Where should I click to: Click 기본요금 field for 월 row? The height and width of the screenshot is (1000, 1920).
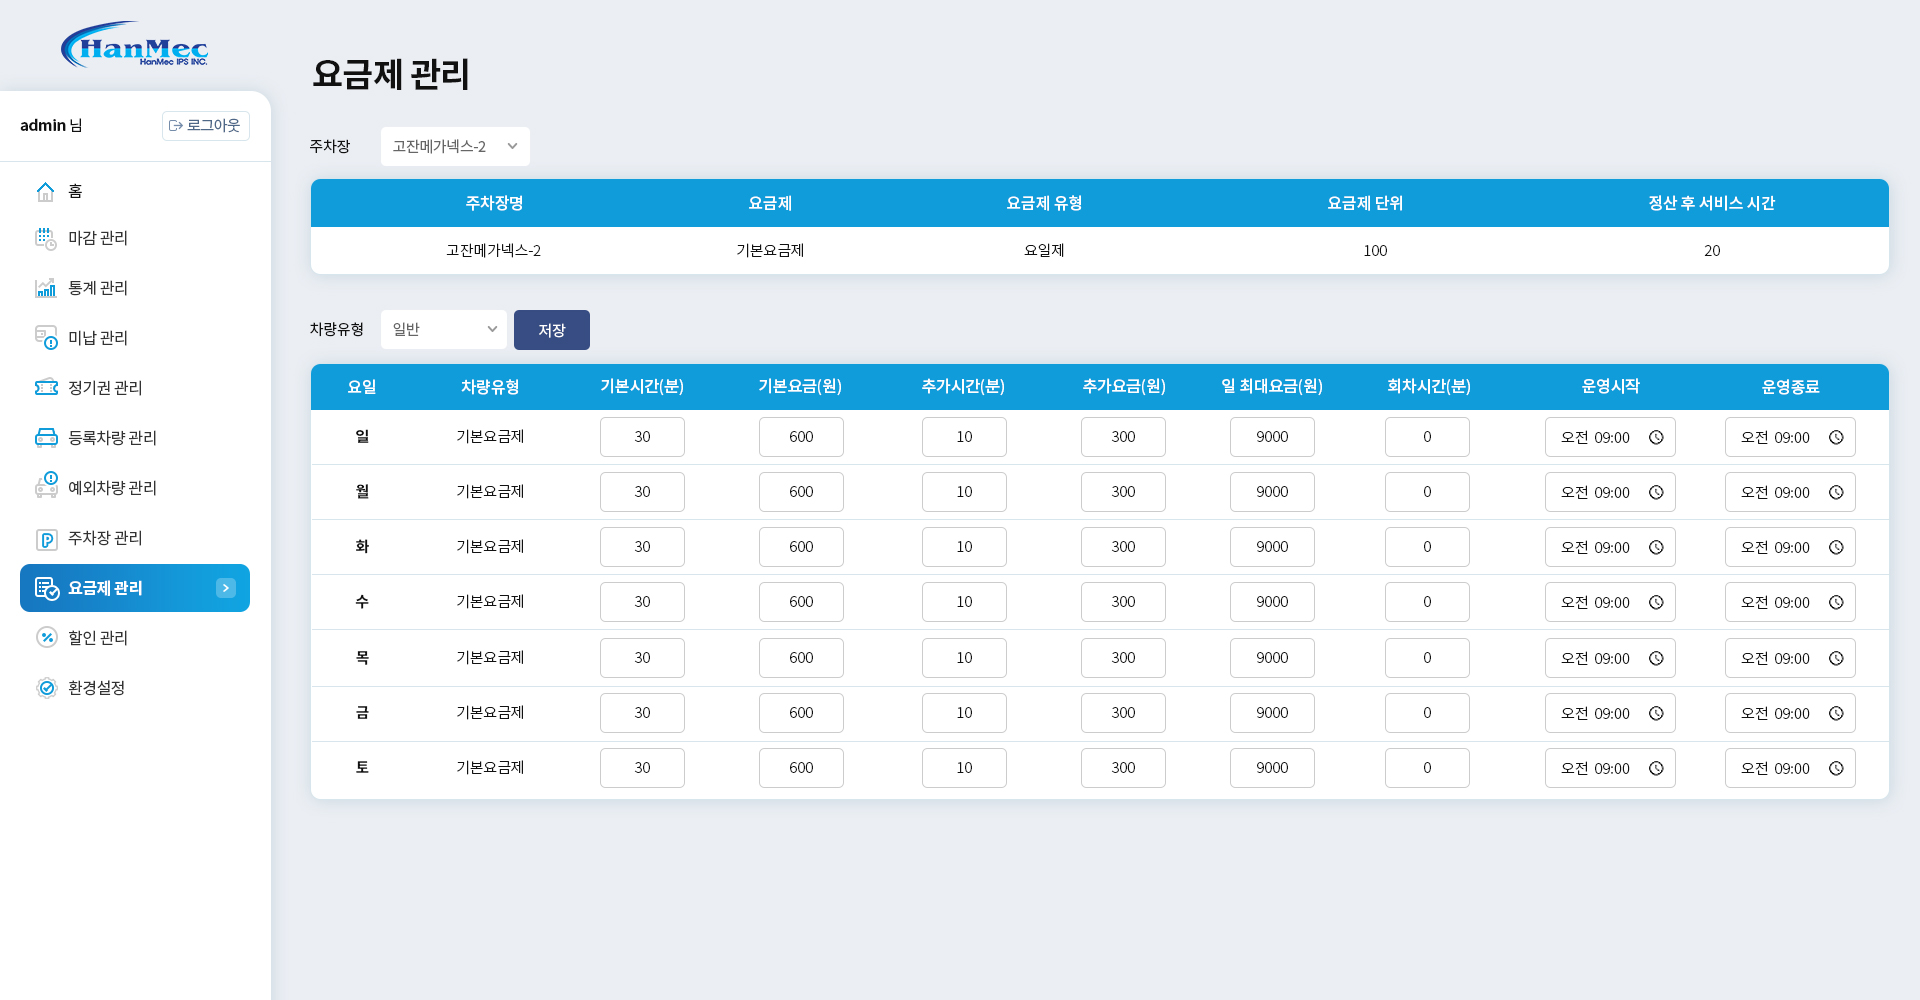[x=801, y=492]
